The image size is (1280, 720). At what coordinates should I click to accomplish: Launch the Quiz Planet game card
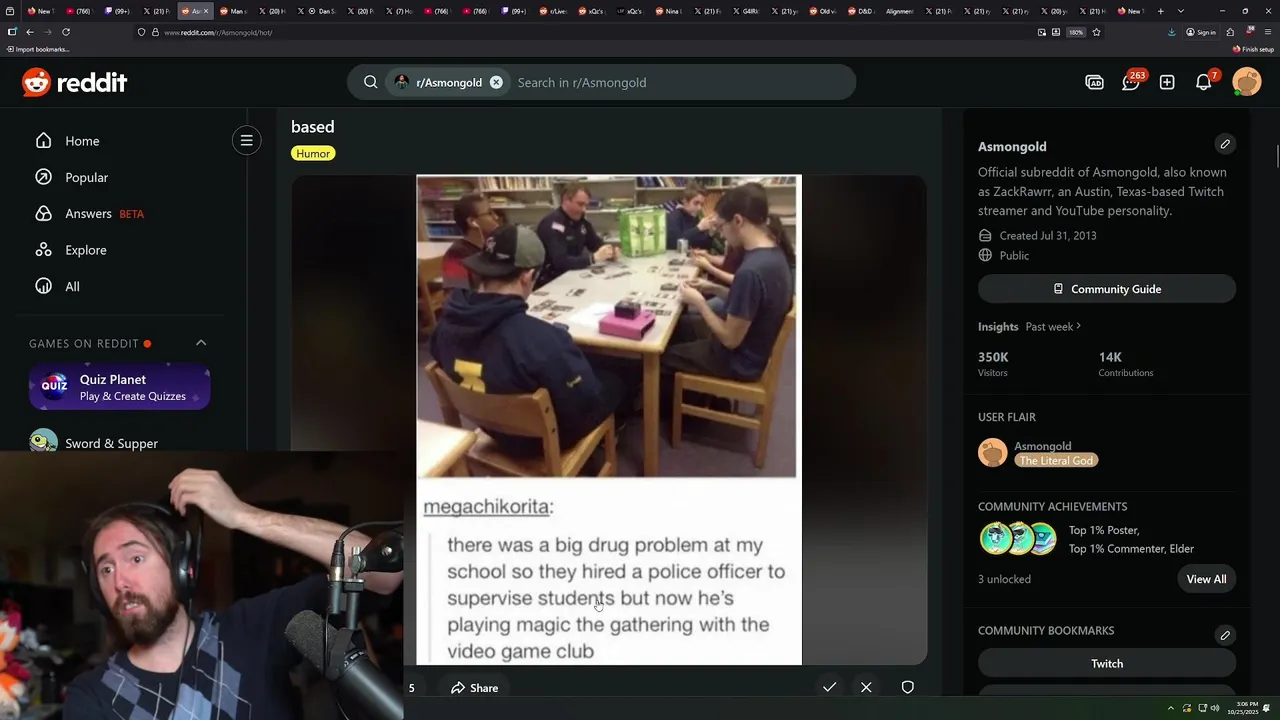(x=119, y=387)
